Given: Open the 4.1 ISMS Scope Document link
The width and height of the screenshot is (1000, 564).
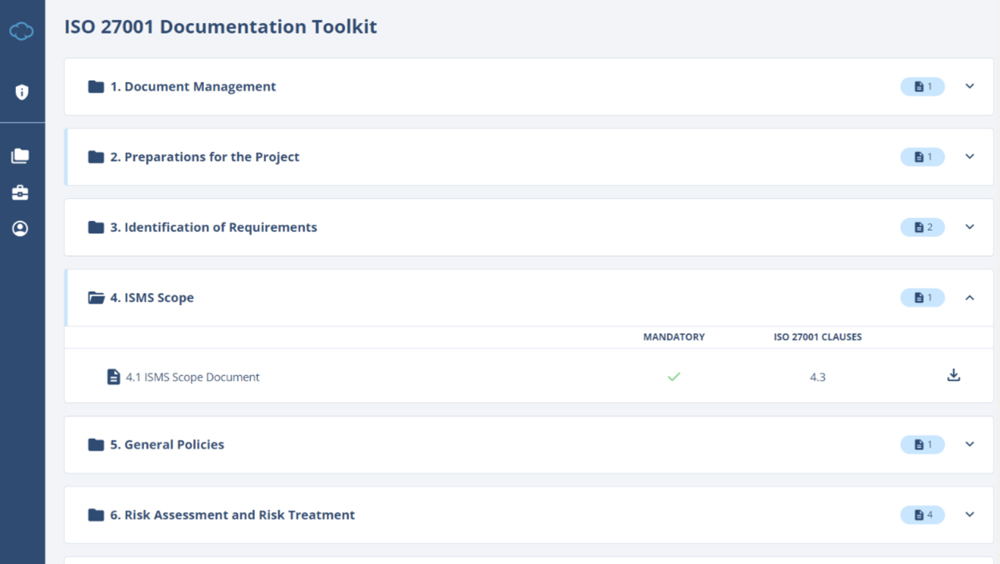Looking at the screenshot, I should pyautogui.click(x=192, y=377).
